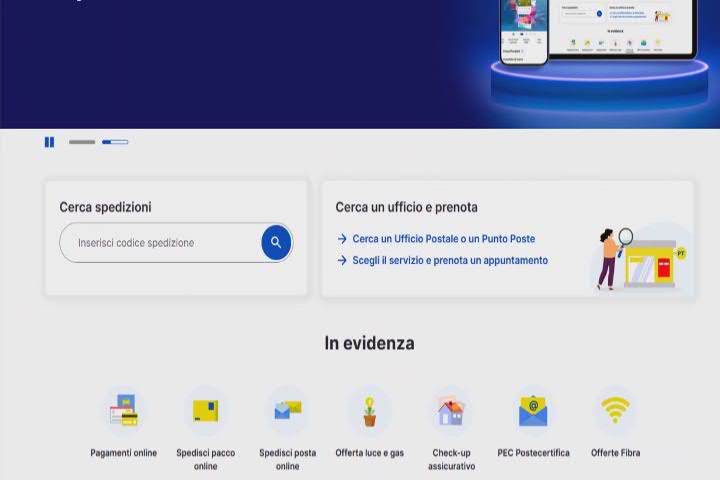
Task: Pause the banner carousel
Action: (49, 142)
